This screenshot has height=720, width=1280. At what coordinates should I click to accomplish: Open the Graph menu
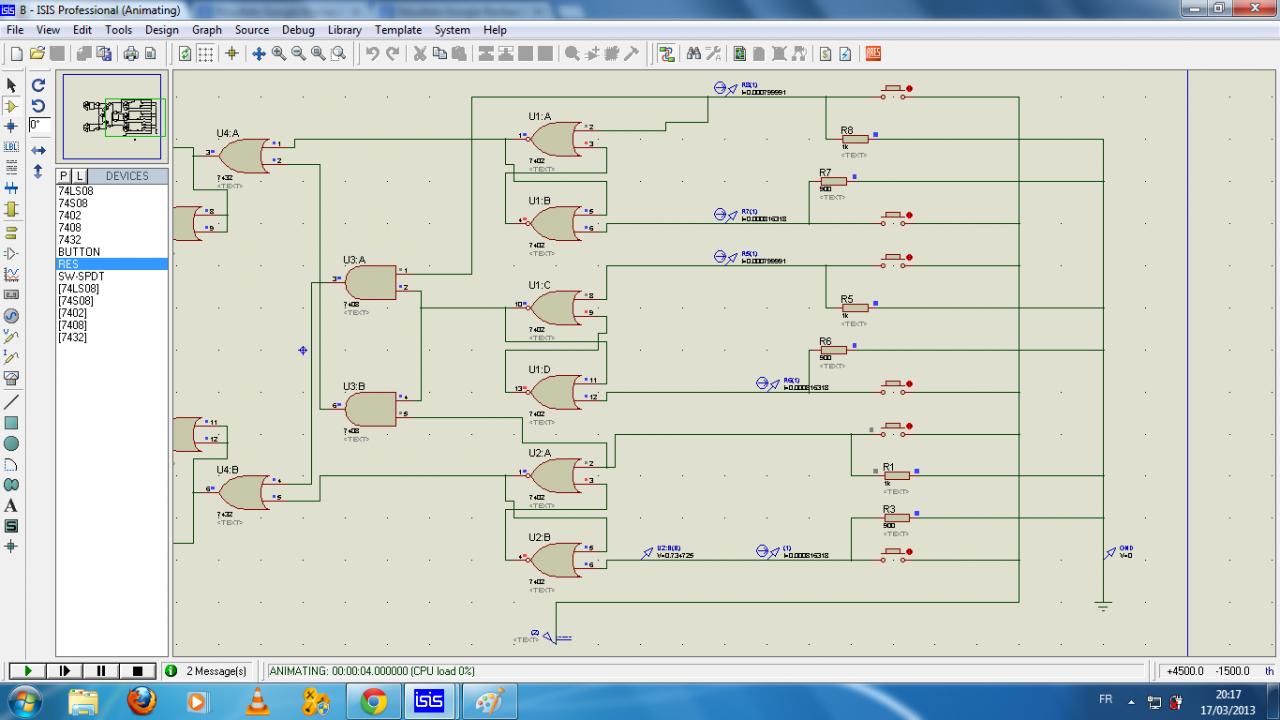tap(207, 30)
